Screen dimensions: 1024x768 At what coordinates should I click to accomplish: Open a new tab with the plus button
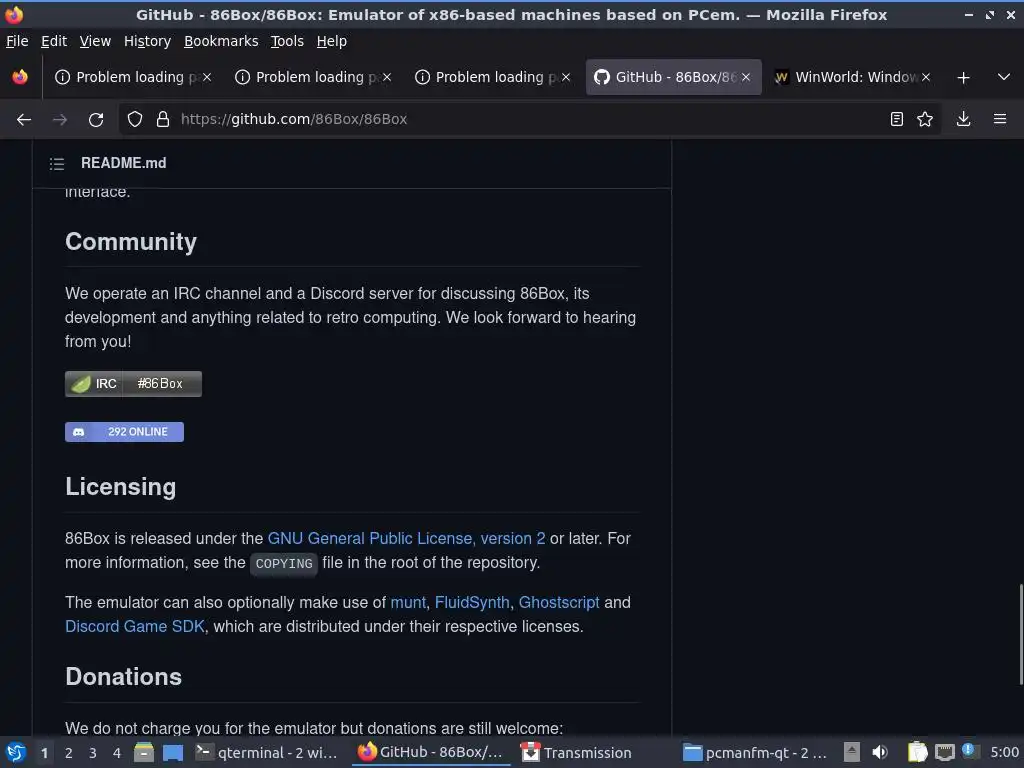pyautogui.click(x=963, y=78)
